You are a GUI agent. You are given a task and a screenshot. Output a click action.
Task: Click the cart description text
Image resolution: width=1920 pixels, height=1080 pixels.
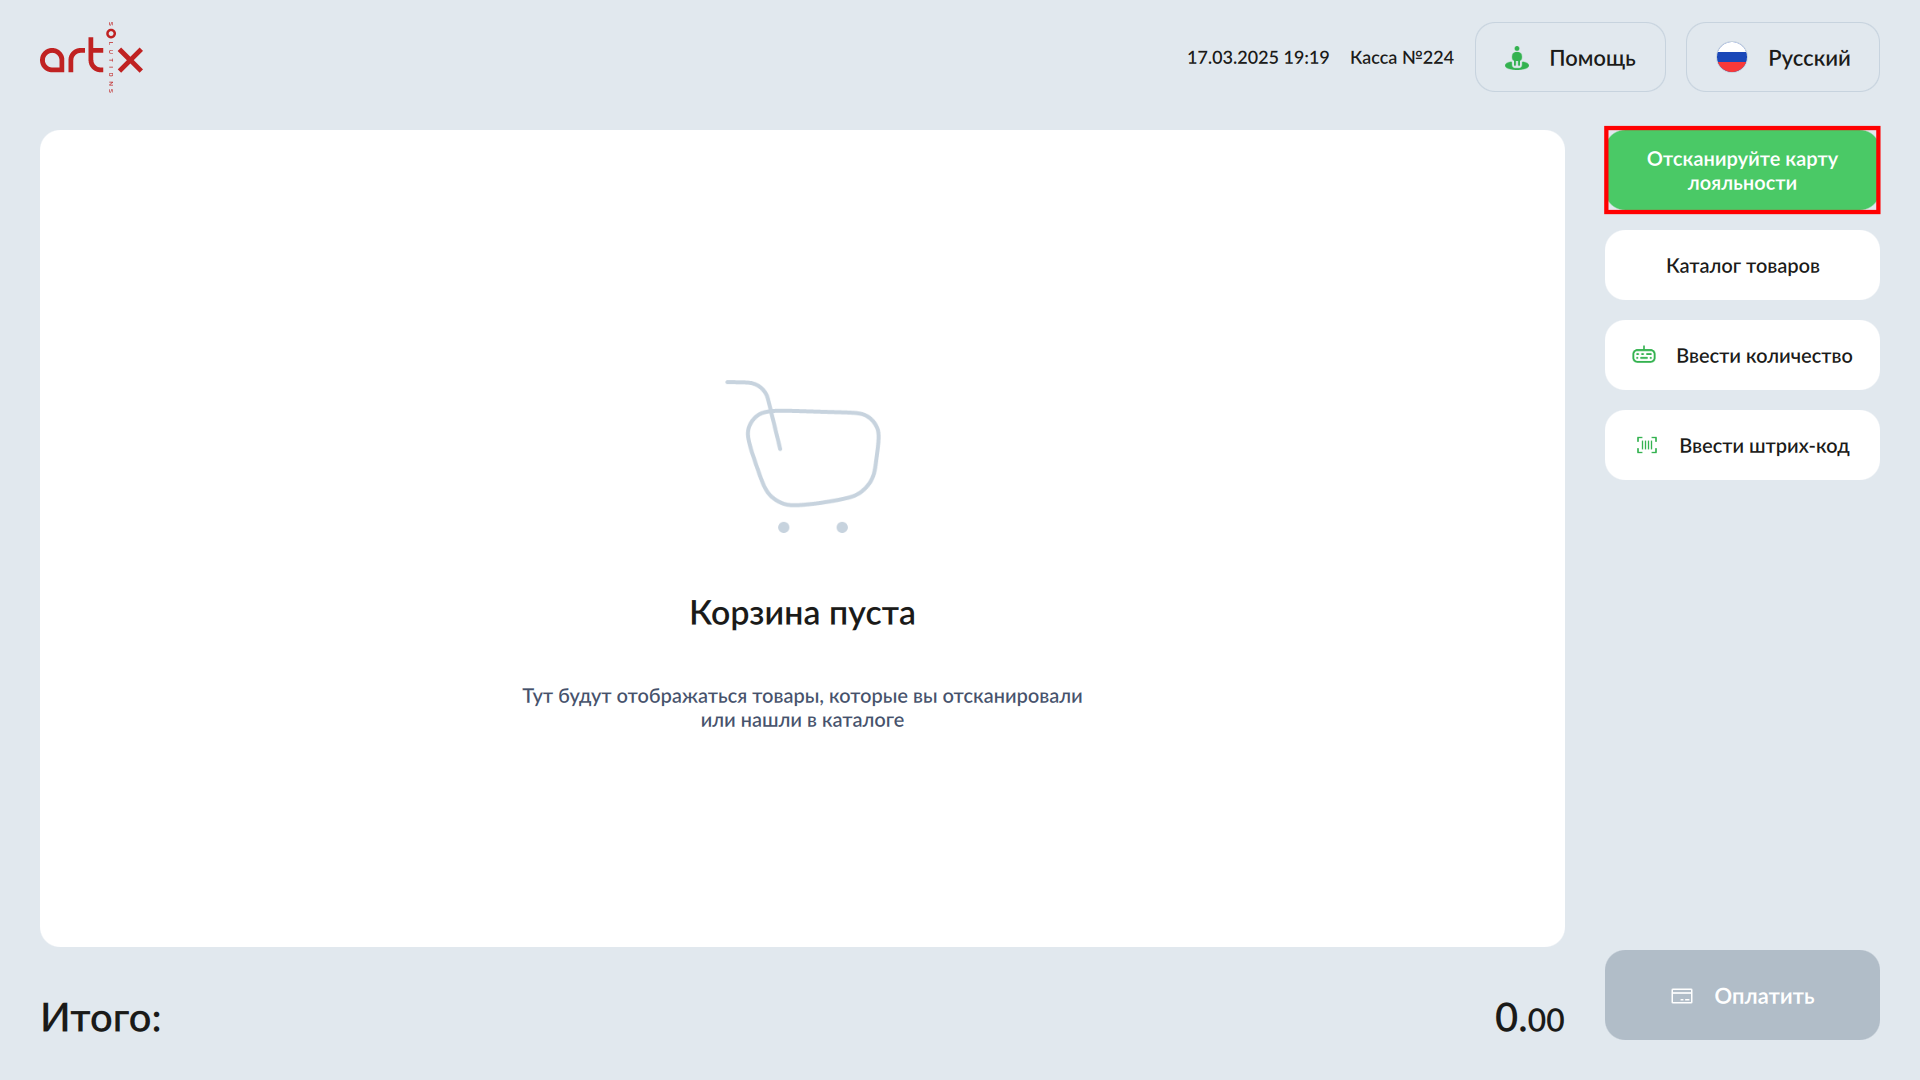802,708
